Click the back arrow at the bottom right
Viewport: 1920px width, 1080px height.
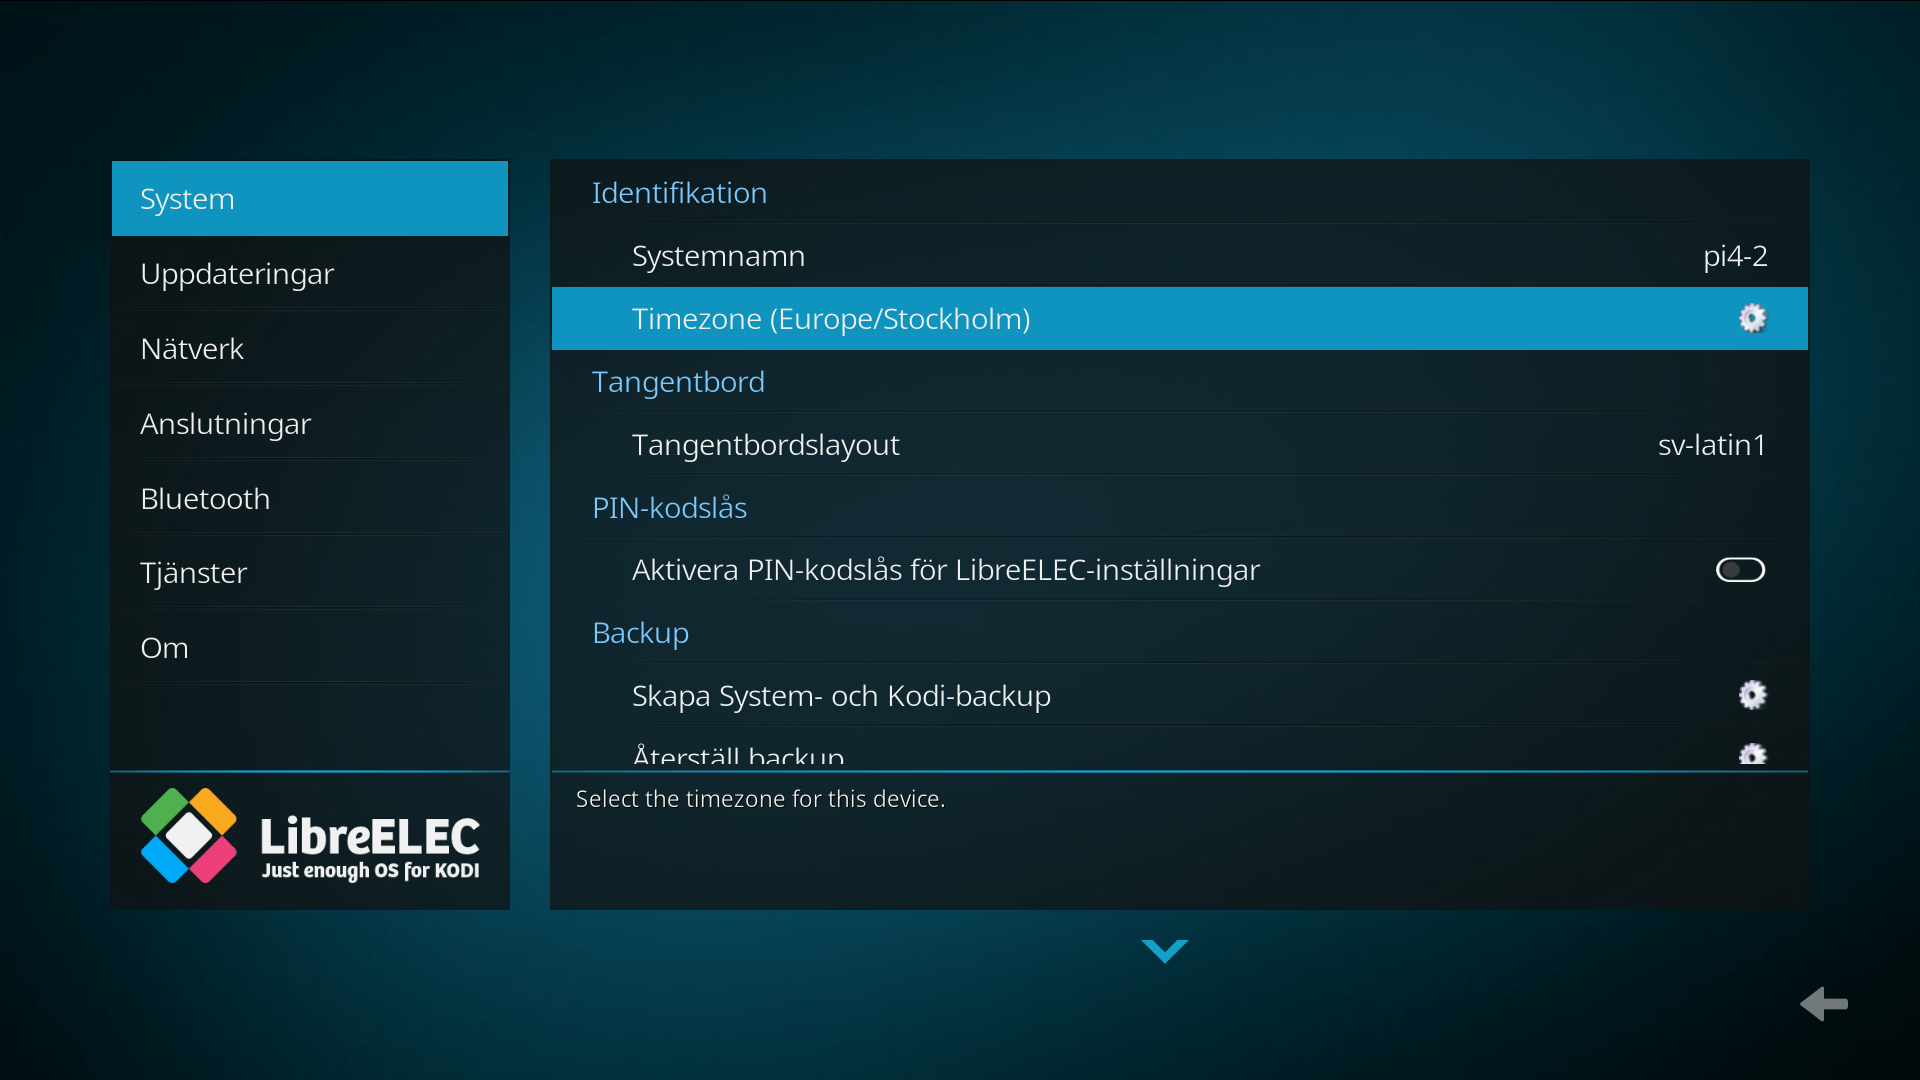pos(1824,1003)
